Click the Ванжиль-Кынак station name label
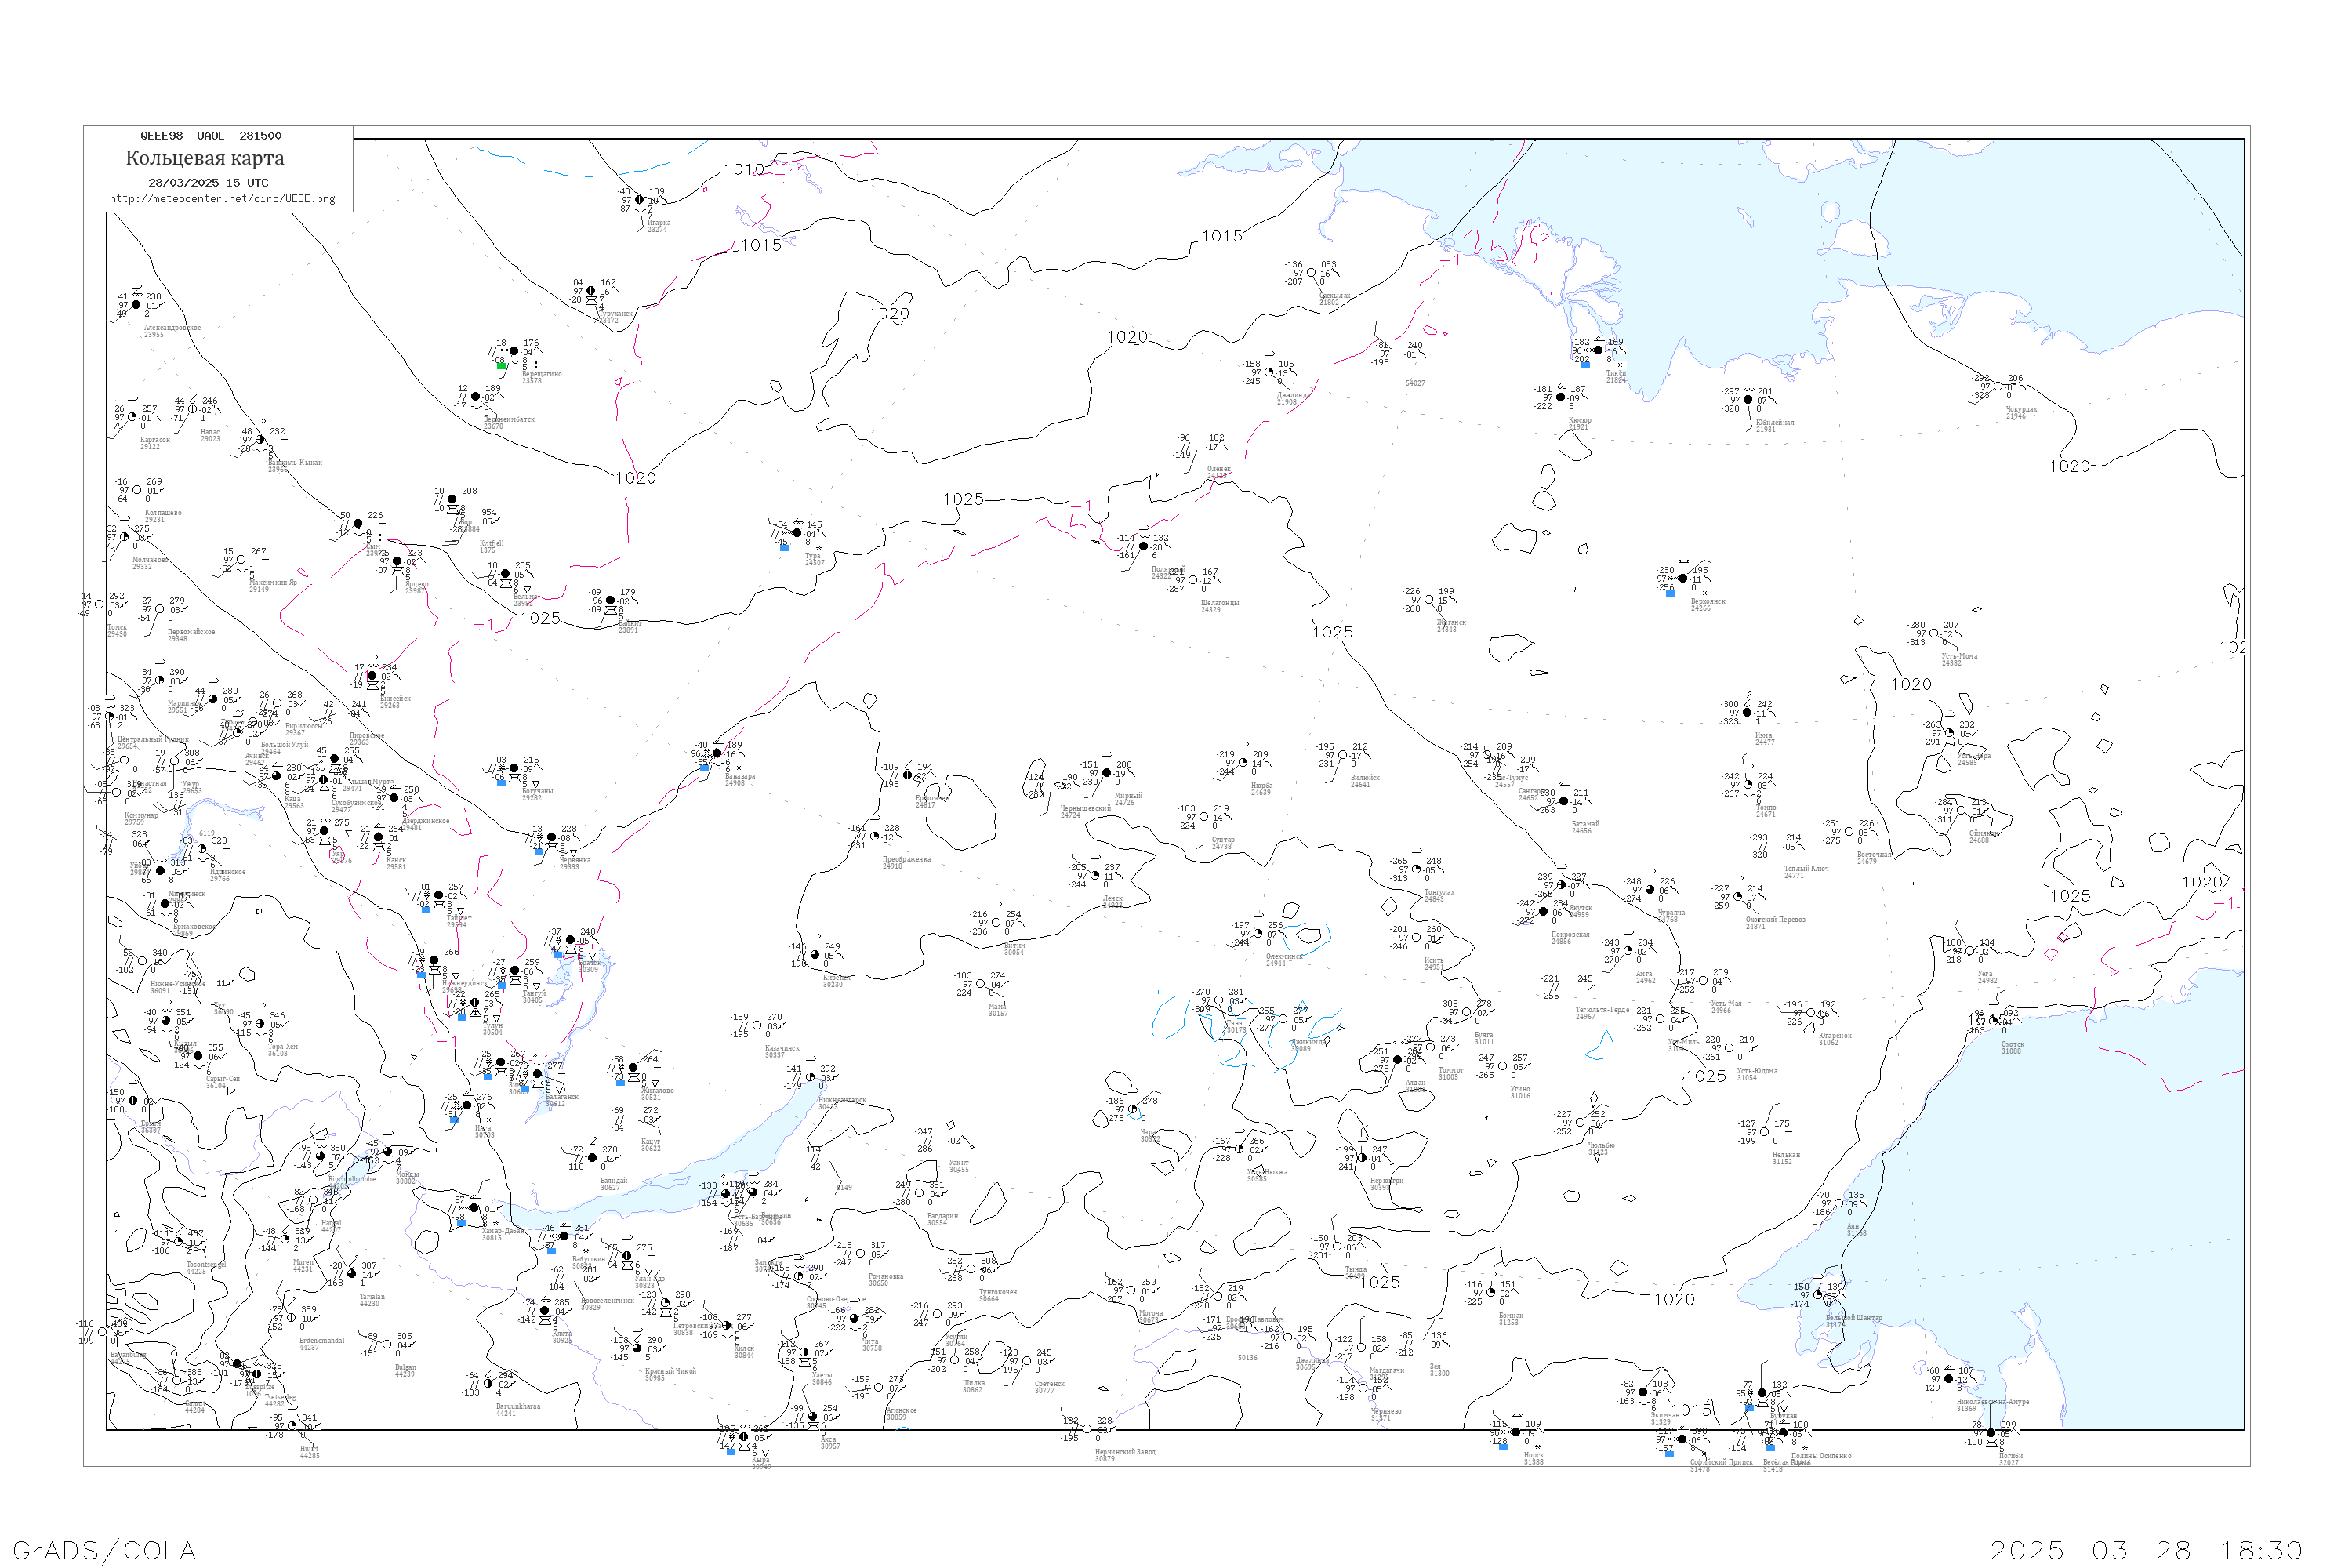Screen dimensions: 2352x1568 (x=295, y=464)
